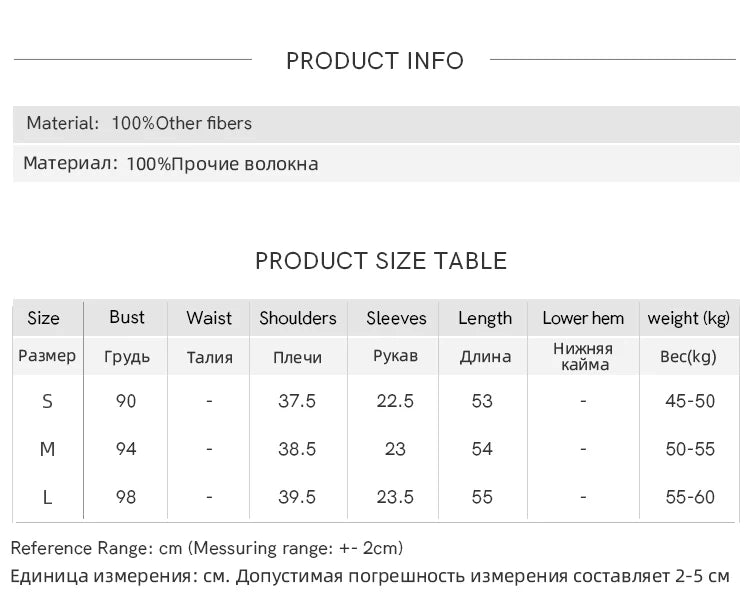This screenshot has height=613, width=750.
Task: Select the size M row label
Action: click(x=47, y=449)
